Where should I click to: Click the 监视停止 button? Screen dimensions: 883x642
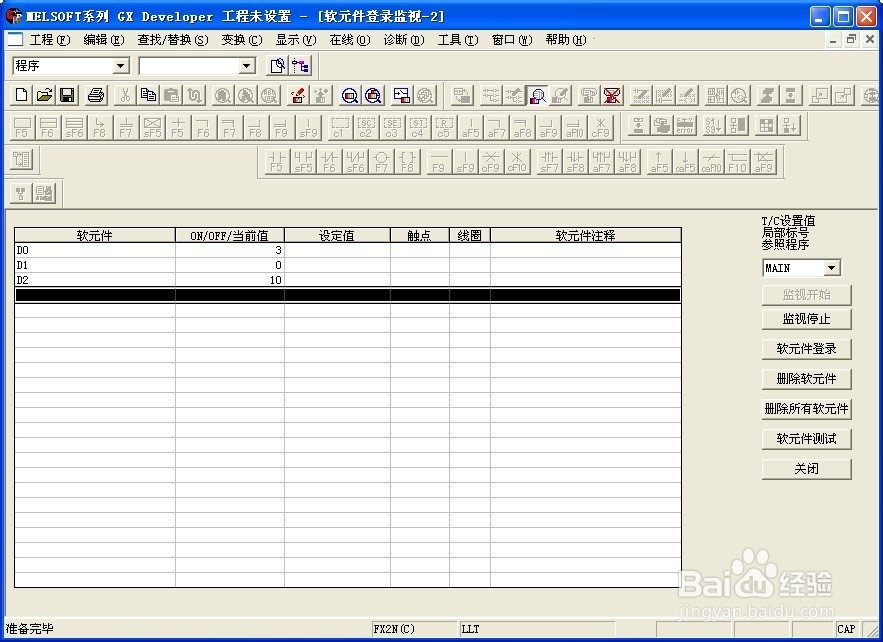pyautogui.click(x=806, y=319)
